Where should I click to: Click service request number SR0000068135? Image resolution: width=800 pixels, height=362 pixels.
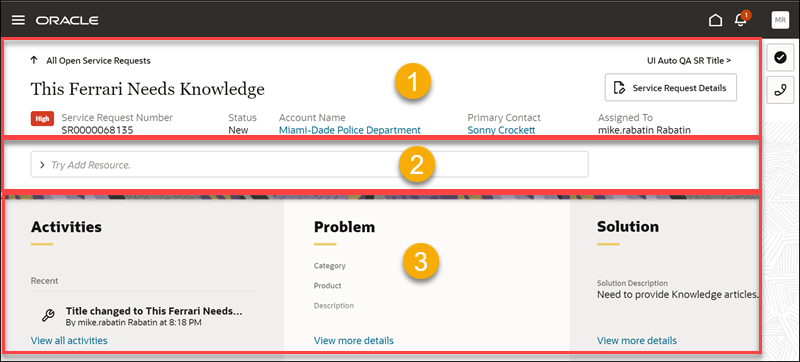(x=97, y=130)
